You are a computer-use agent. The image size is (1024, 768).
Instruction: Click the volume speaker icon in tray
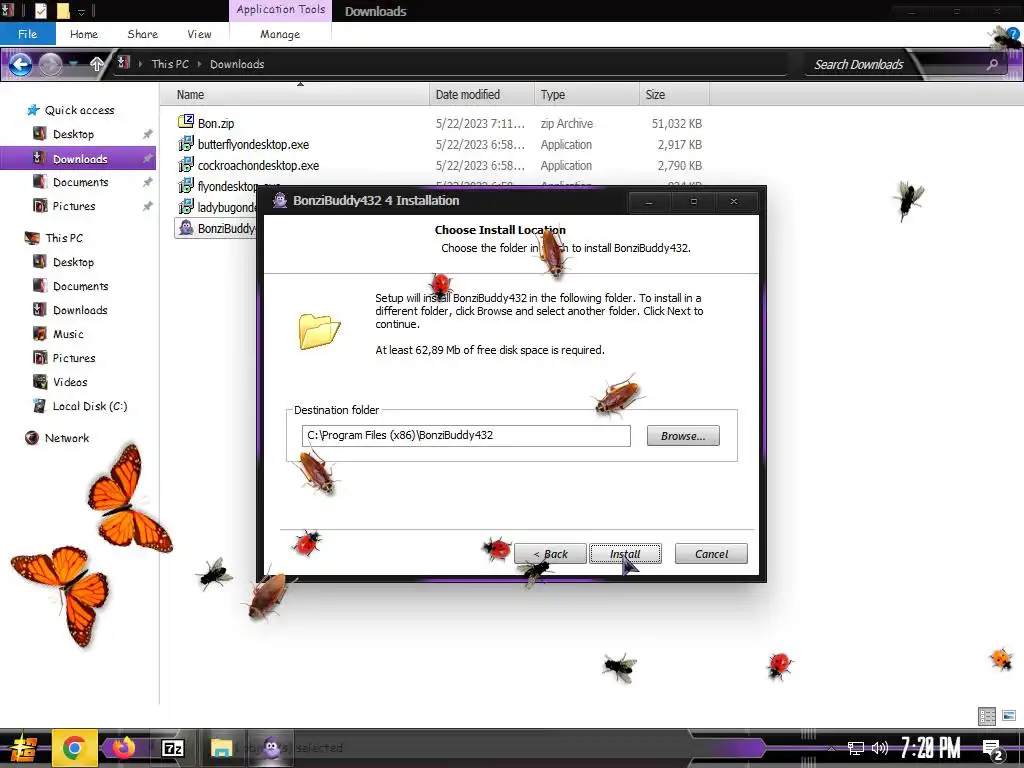click(880, 748)
